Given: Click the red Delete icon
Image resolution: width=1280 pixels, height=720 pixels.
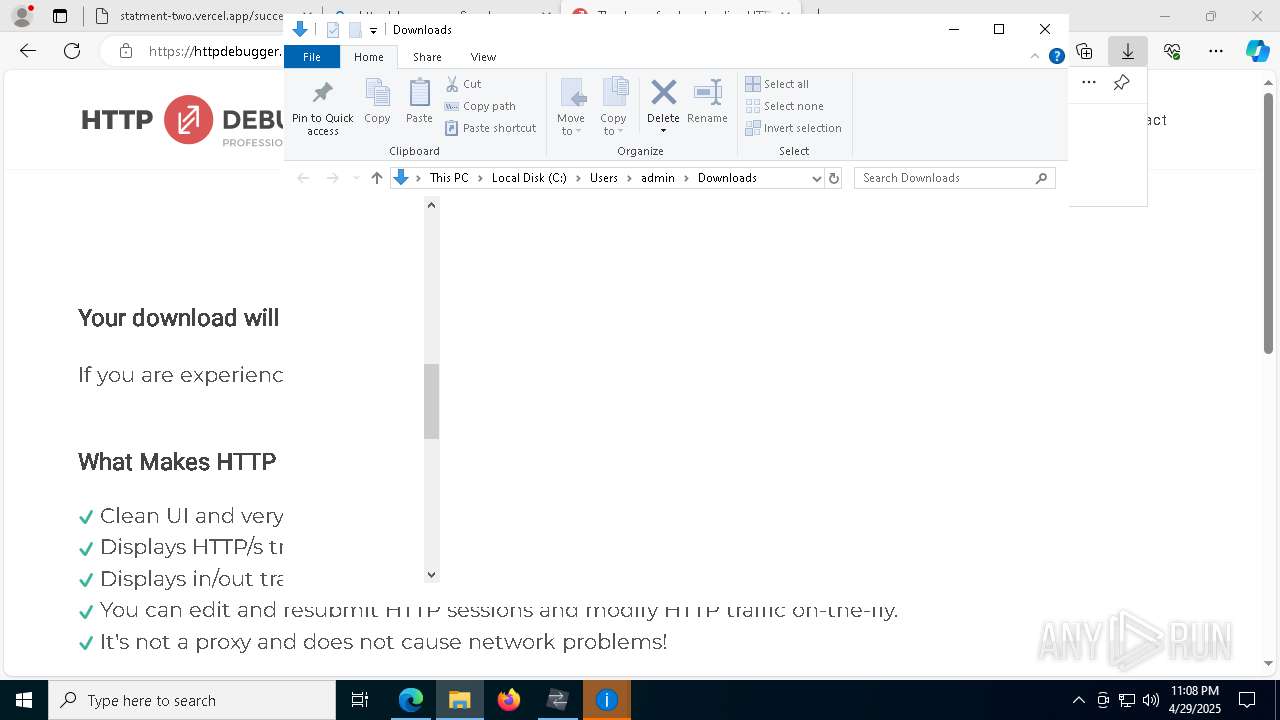Looking at the screenshot, I should tap(663, 93).
